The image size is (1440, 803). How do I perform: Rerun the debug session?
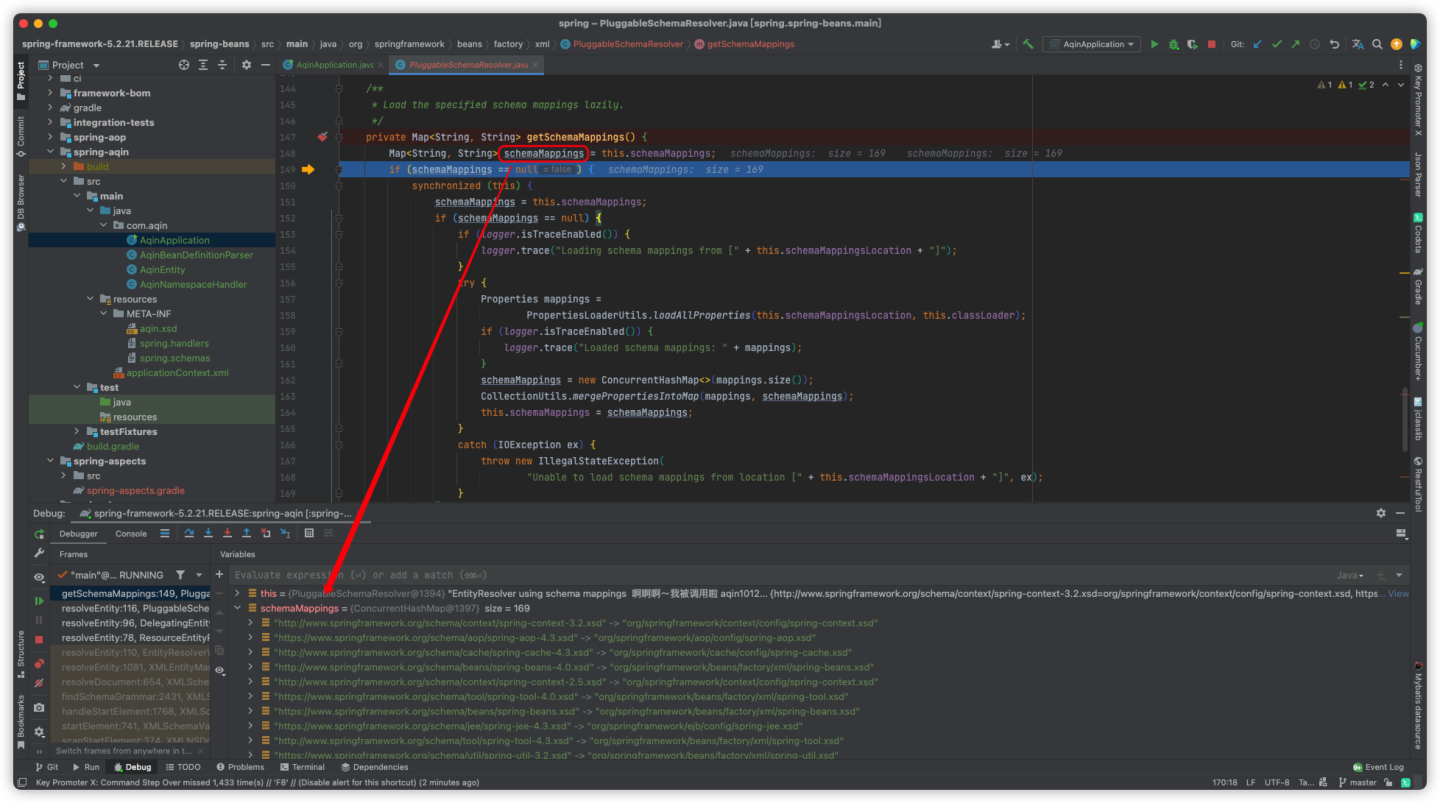tap(39, 534)
